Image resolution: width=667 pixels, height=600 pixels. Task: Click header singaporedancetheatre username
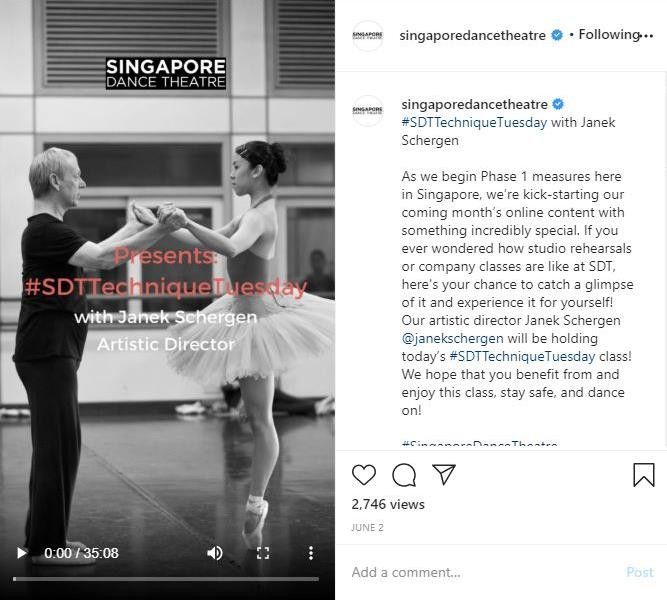click(472, 35)
